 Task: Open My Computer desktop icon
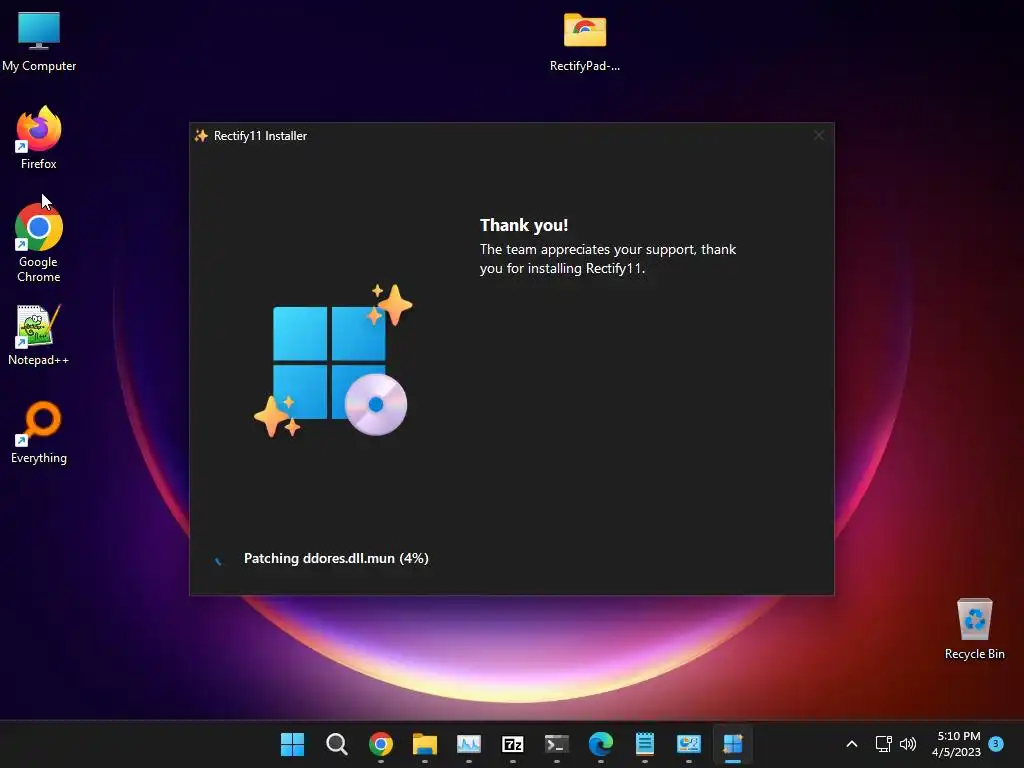pyautogui.click(x=39, y=41)
